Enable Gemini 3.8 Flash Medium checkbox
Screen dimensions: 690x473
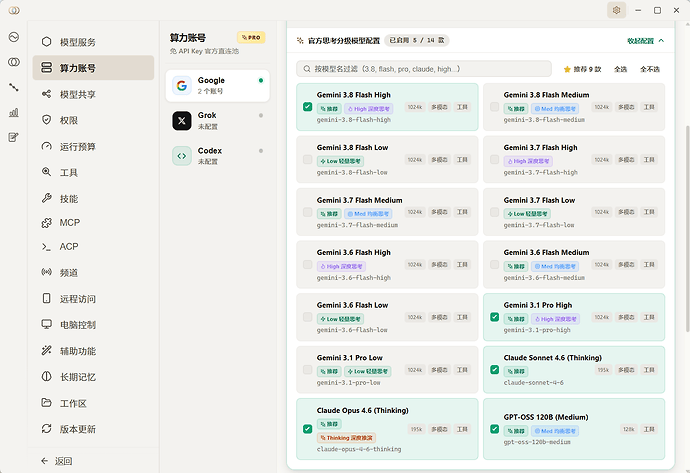(x=495, y=107)
